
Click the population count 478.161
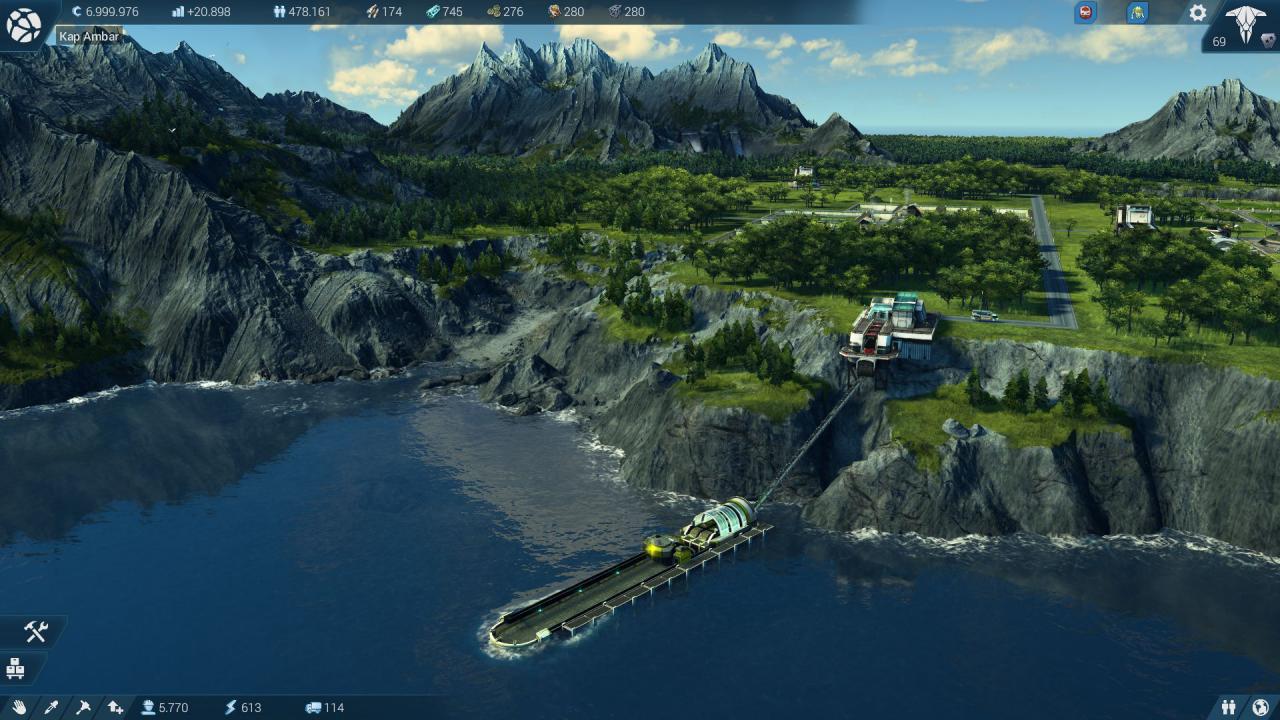pyautogui.click(x=309, y=12)
